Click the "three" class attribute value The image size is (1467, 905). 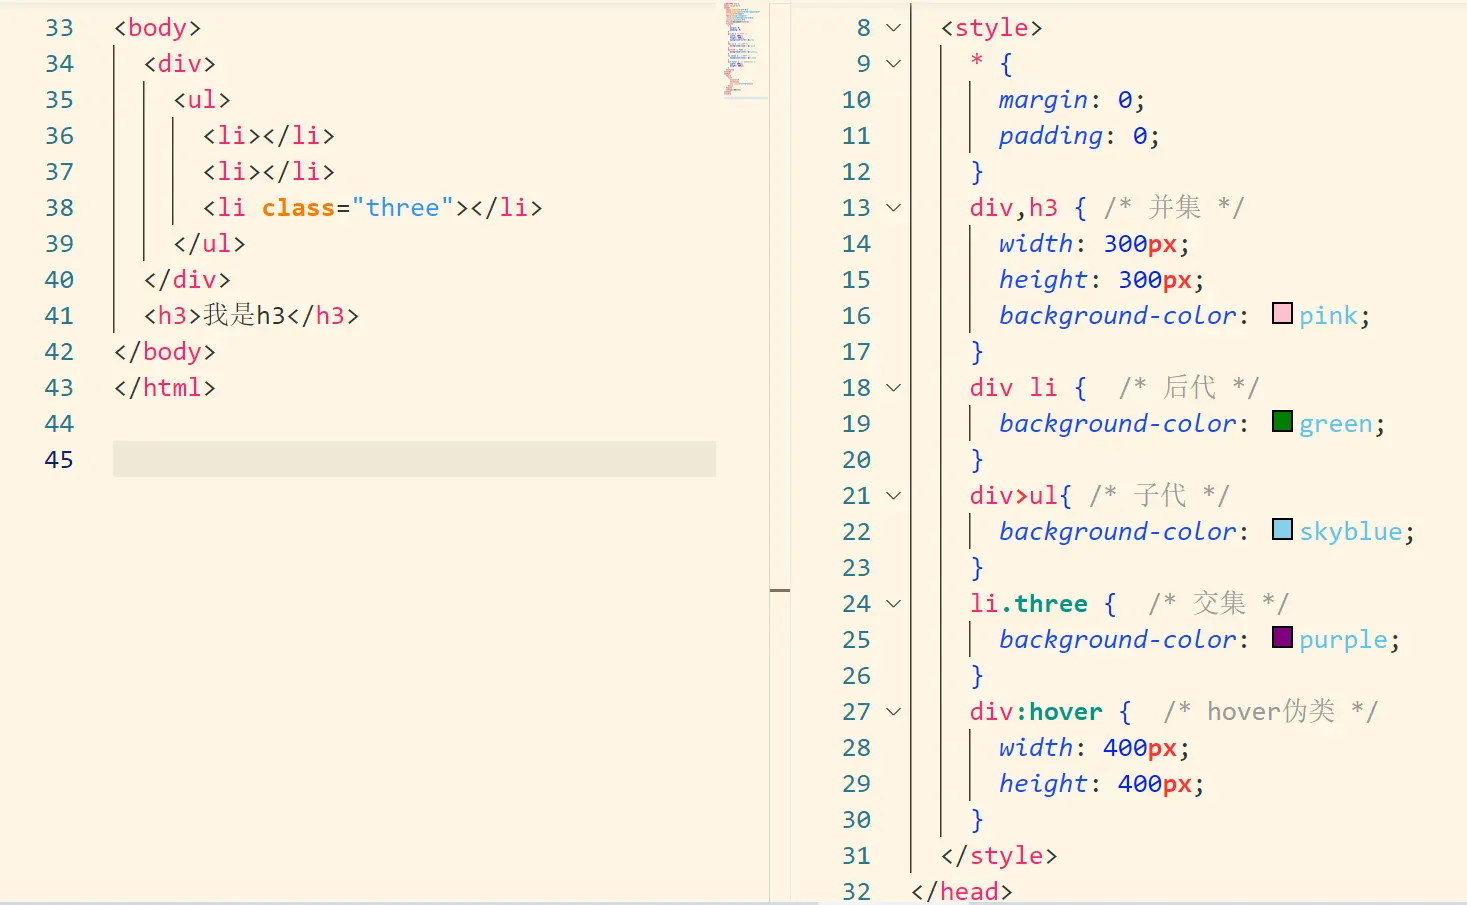[x=402, y=208]
